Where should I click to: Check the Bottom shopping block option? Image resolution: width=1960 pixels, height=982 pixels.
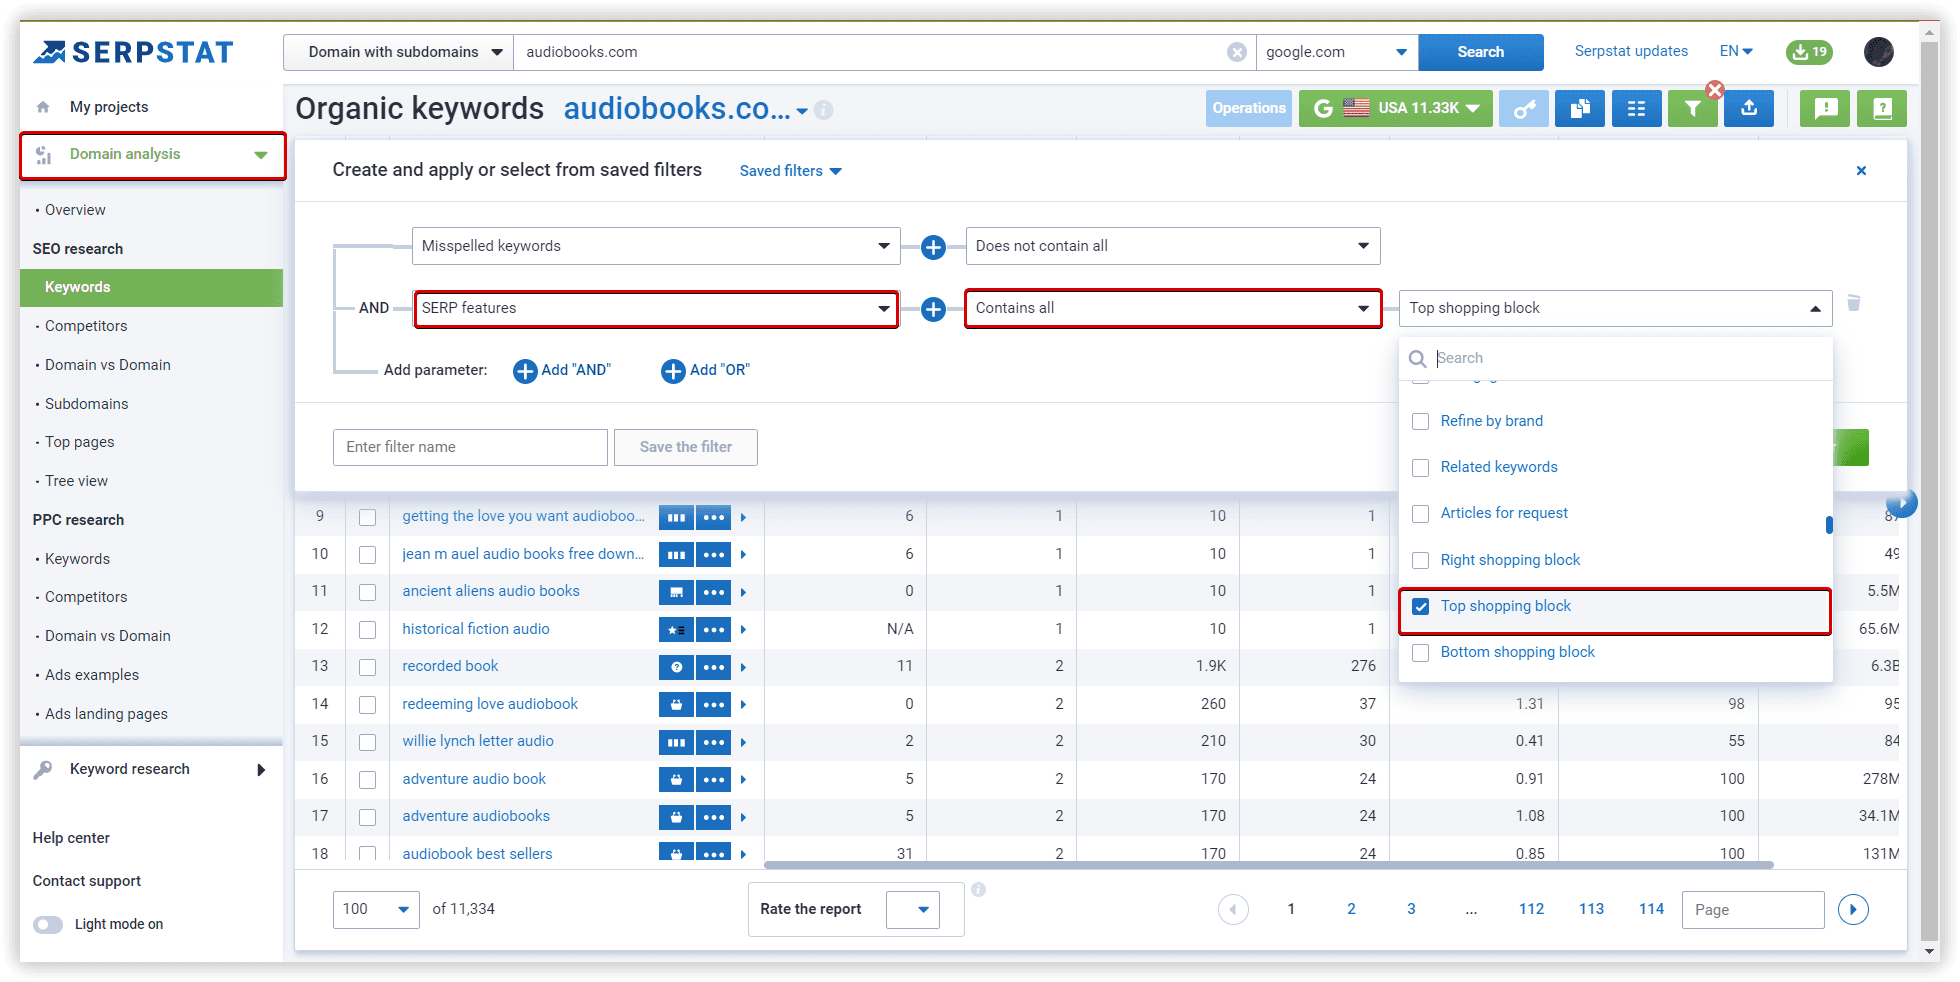(x=1420, y=653)
